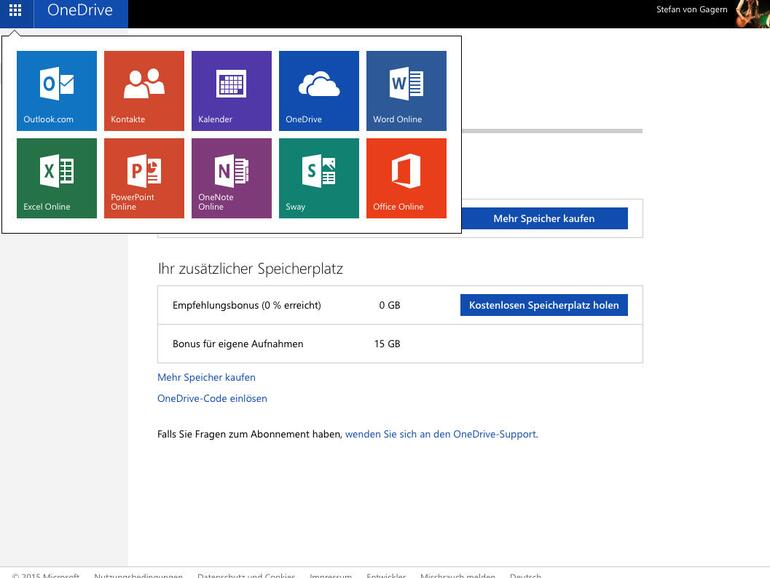Screen dimensions: 770x578
Task: Open the Kontakte app tile
Action: point(144,91)
